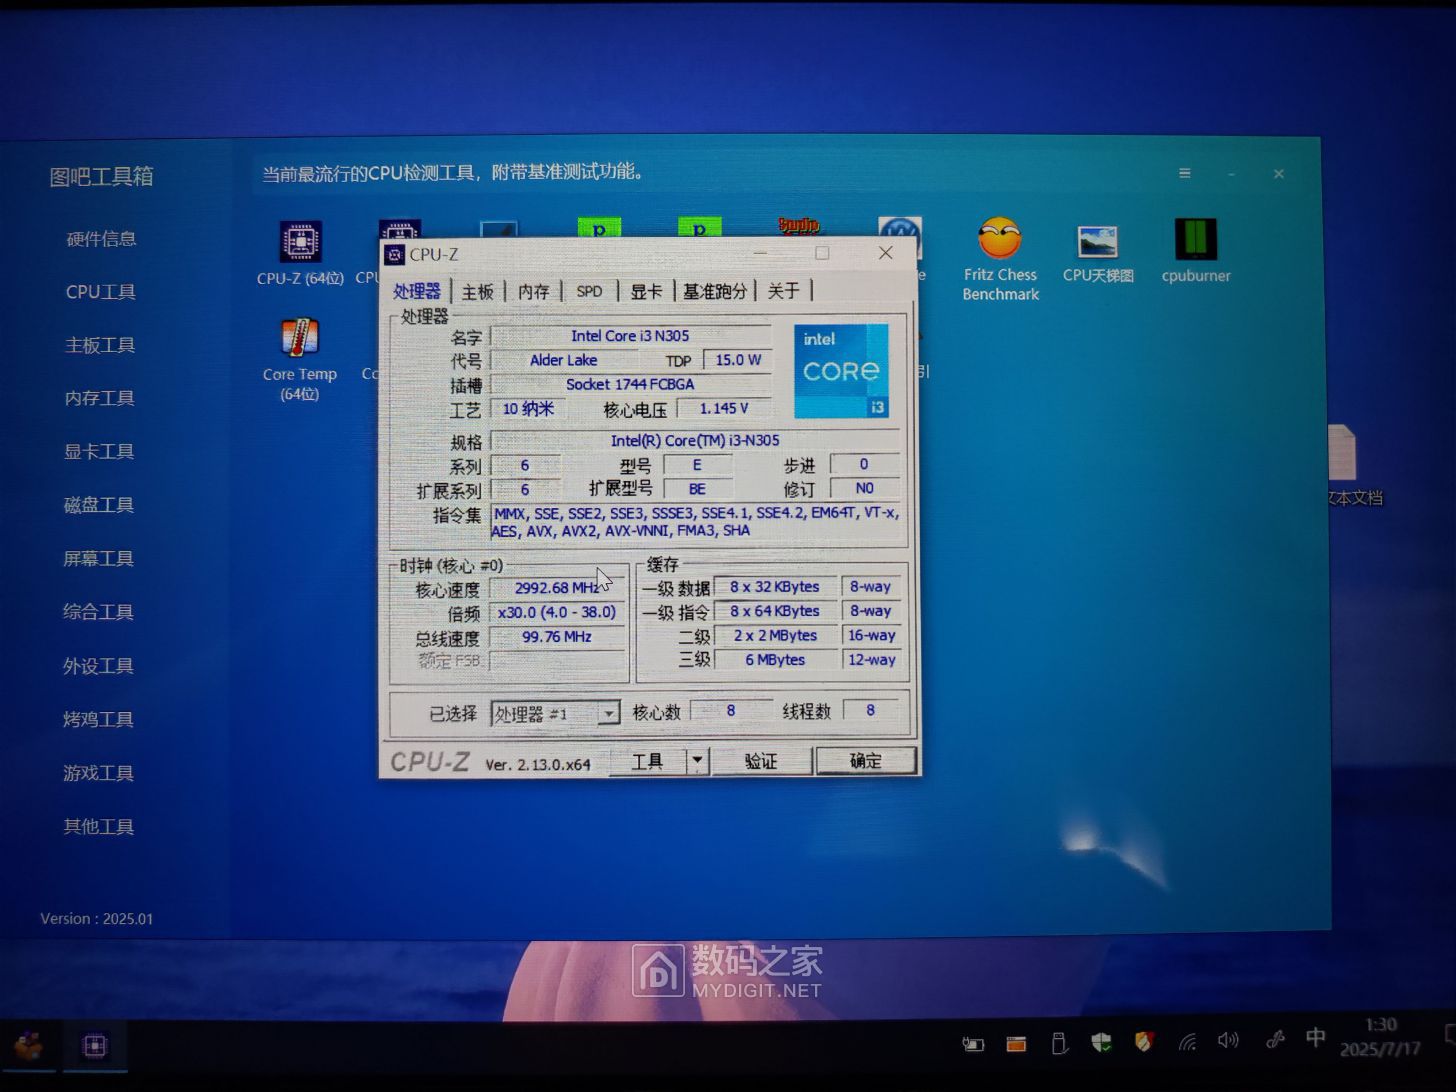Check the battery power tray icon
Viewport: 1456px width, 1092px height.
[x=973, y=1044]
